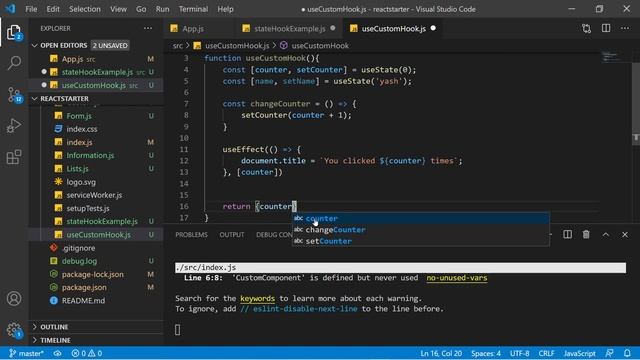Open Source Control view in activity bar
This screenshot has width=640, height=360.
click(x=15, y=95)
